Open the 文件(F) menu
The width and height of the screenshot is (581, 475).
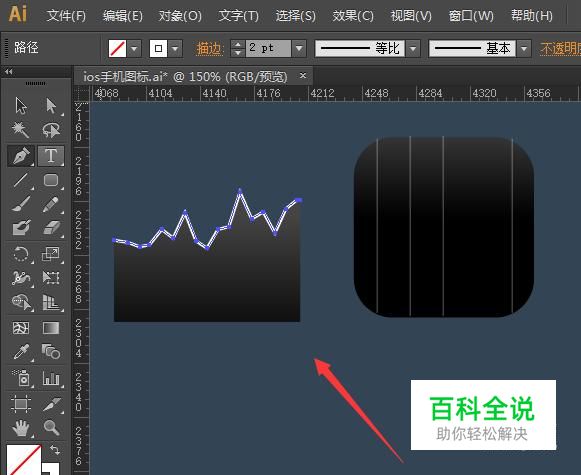[66, 16]
